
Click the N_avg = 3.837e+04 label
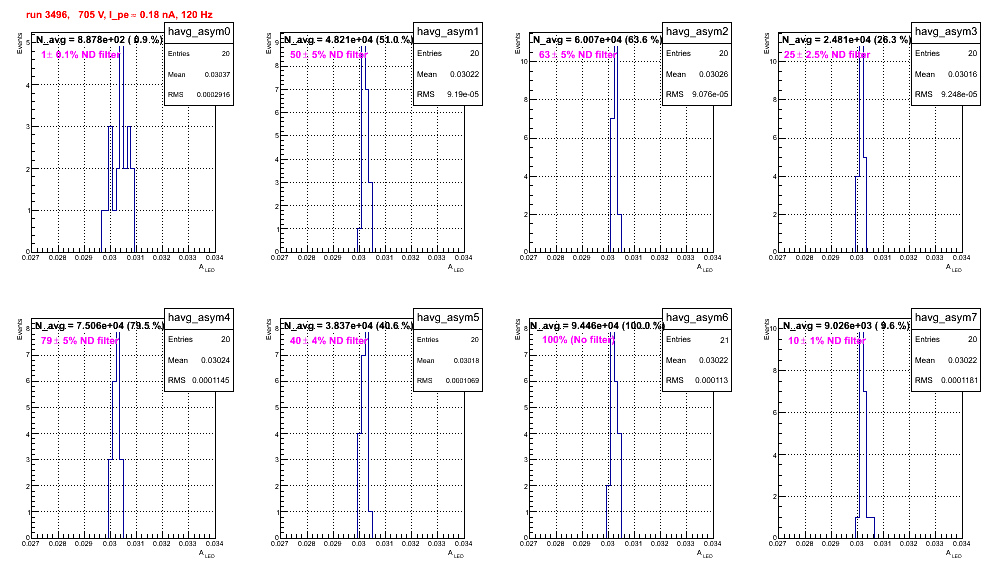pos(348,326)
